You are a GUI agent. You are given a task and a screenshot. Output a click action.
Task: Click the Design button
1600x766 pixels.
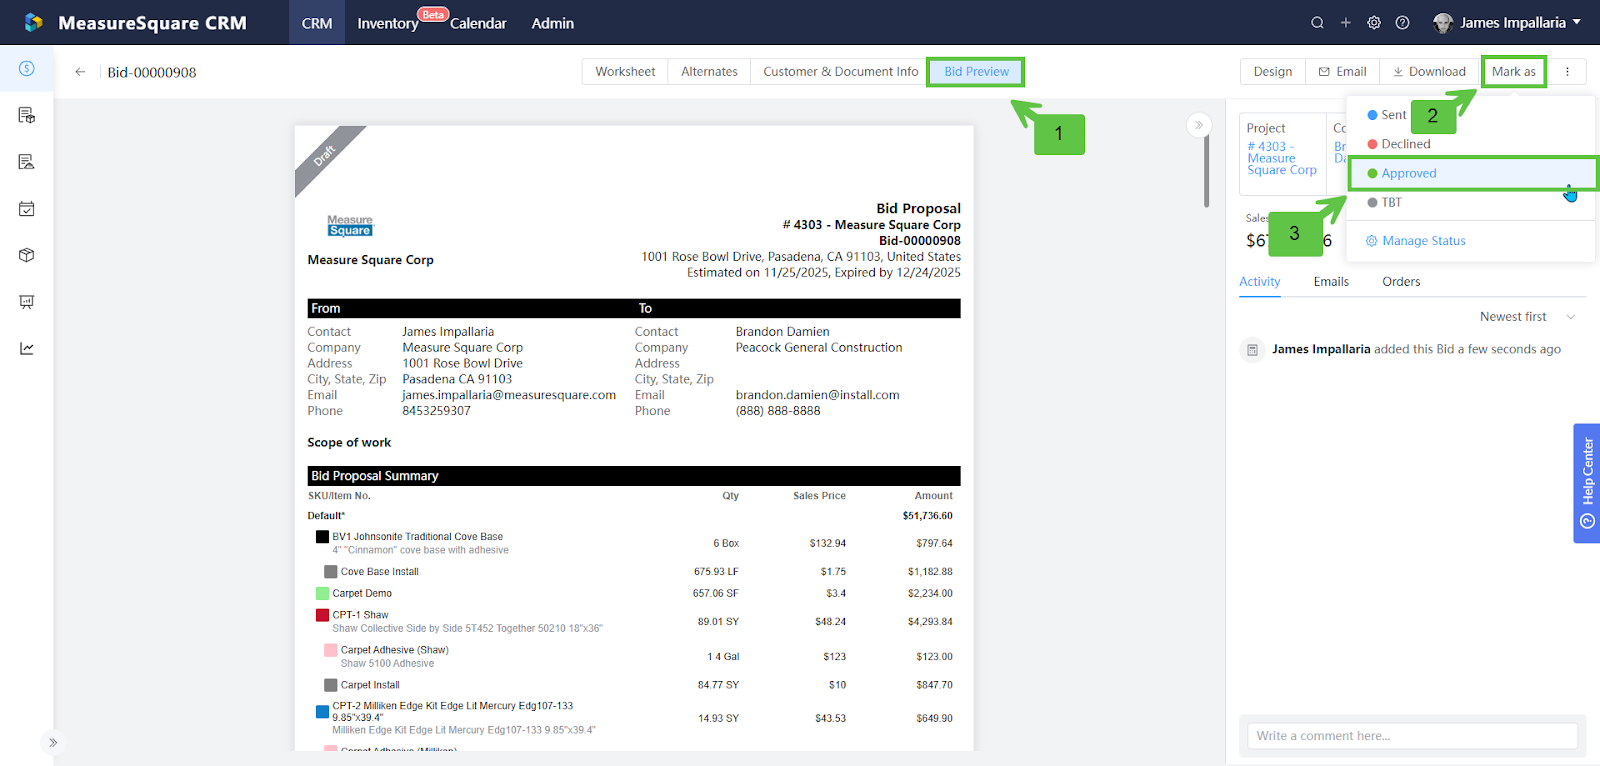coord(1273,72)
